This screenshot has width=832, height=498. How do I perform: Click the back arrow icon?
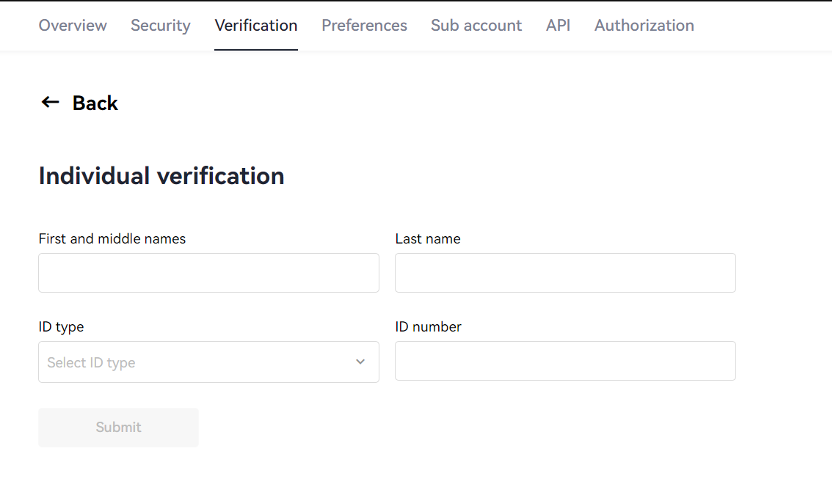coord(50,102)
